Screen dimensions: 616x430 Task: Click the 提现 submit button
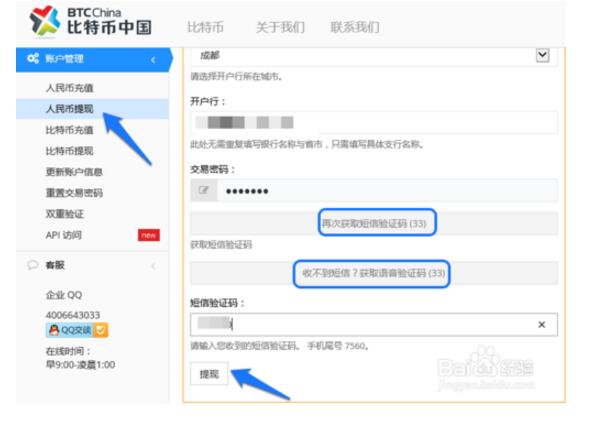click(209, 374)
